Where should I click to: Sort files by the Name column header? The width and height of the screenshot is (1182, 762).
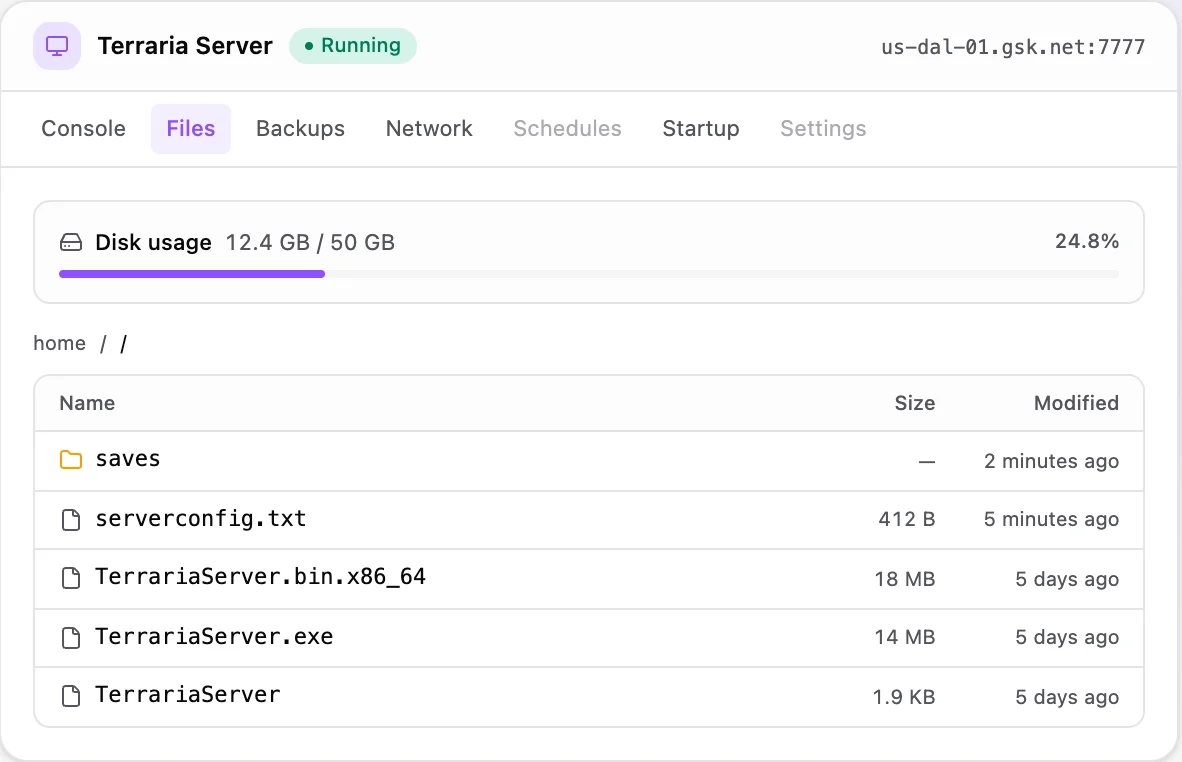point(87,403)
